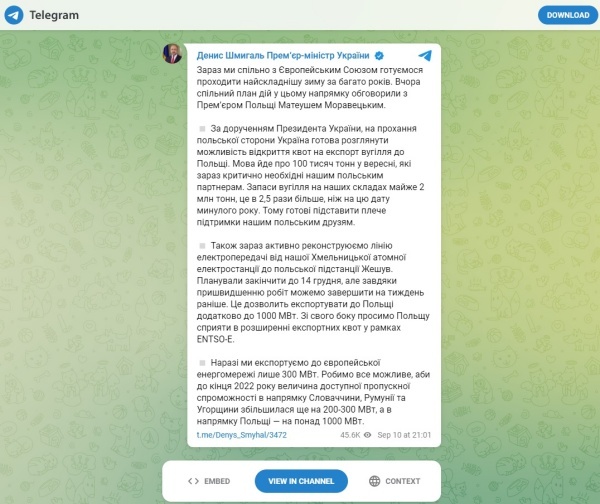Viewport: 600px width, 504px height.
Task: Click the paper plane icon in post
Action: pos(425,56)
